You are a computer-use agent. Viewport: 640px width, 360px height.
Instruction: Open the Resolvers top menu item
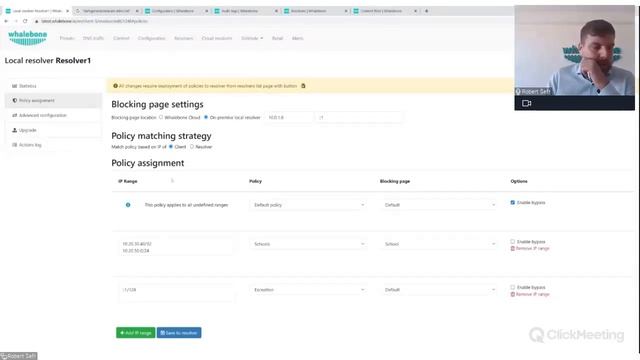point(184,38)
